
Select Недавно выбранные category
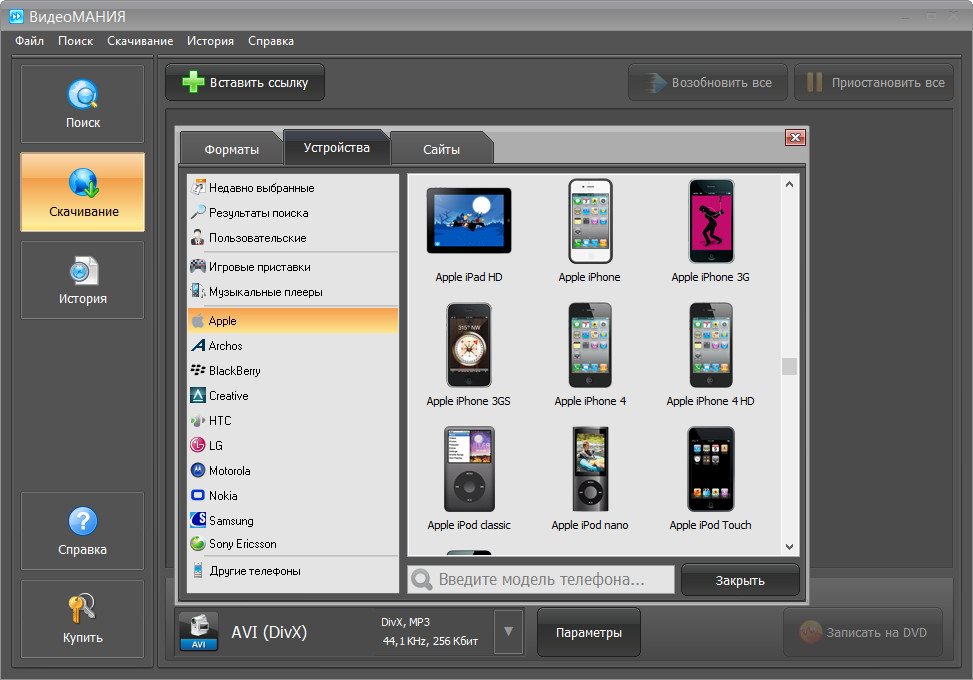pos(292,187)
